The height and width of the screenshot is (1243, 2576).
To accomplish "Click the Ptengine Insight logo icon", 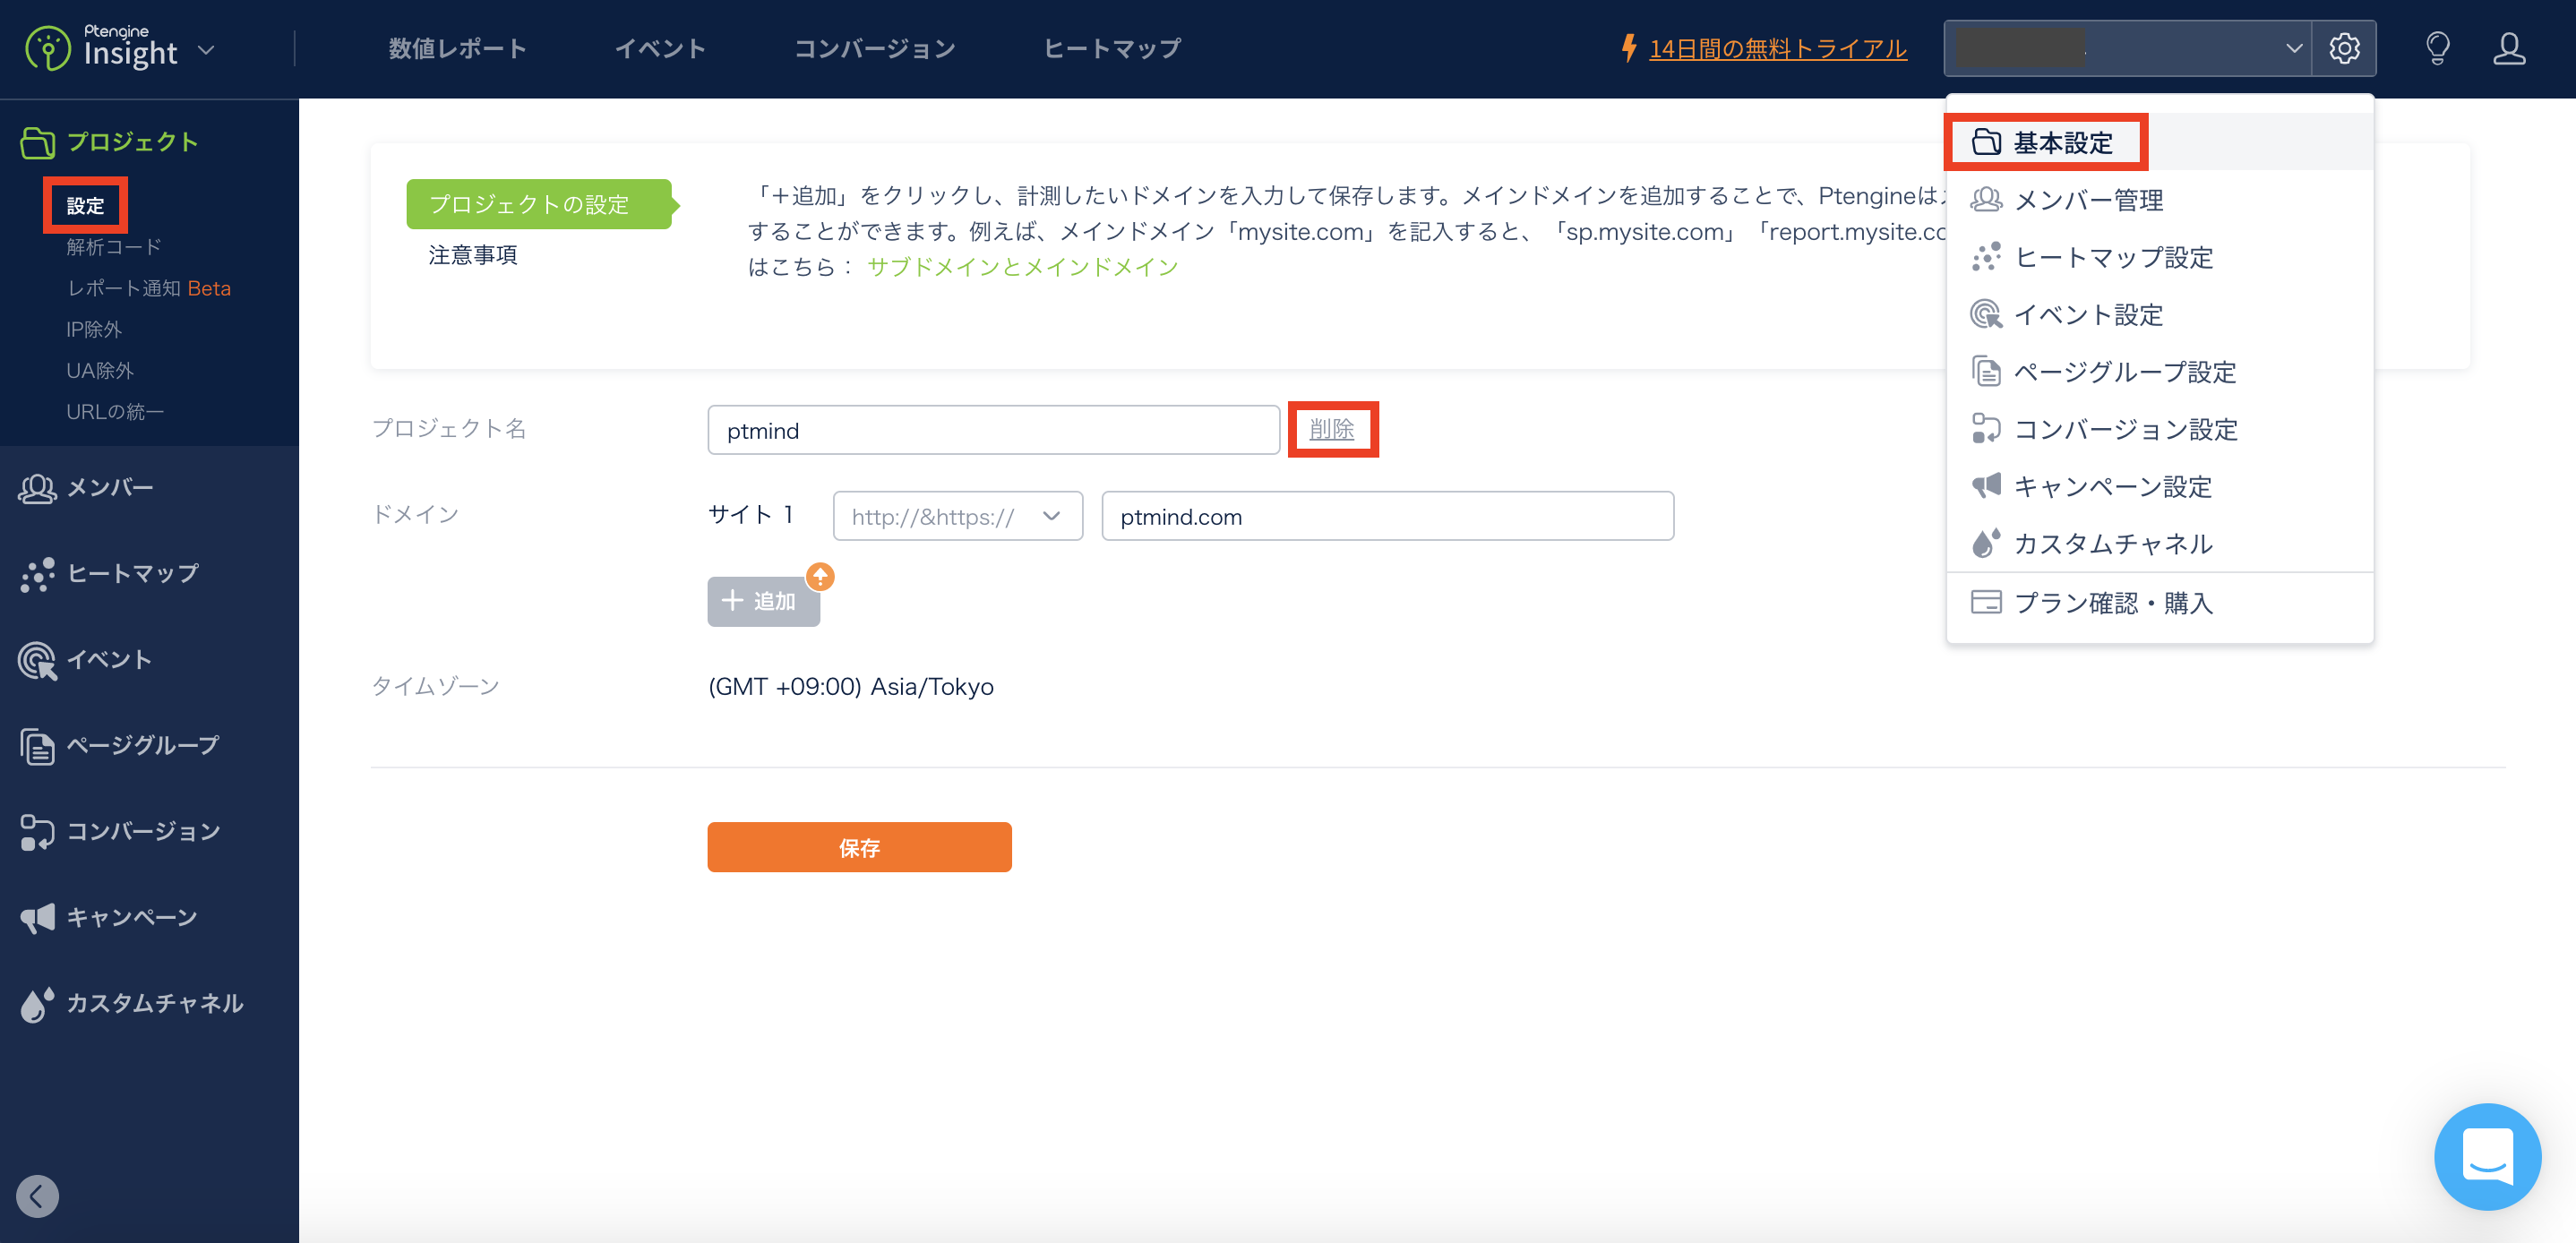I will tap(48, 49).
